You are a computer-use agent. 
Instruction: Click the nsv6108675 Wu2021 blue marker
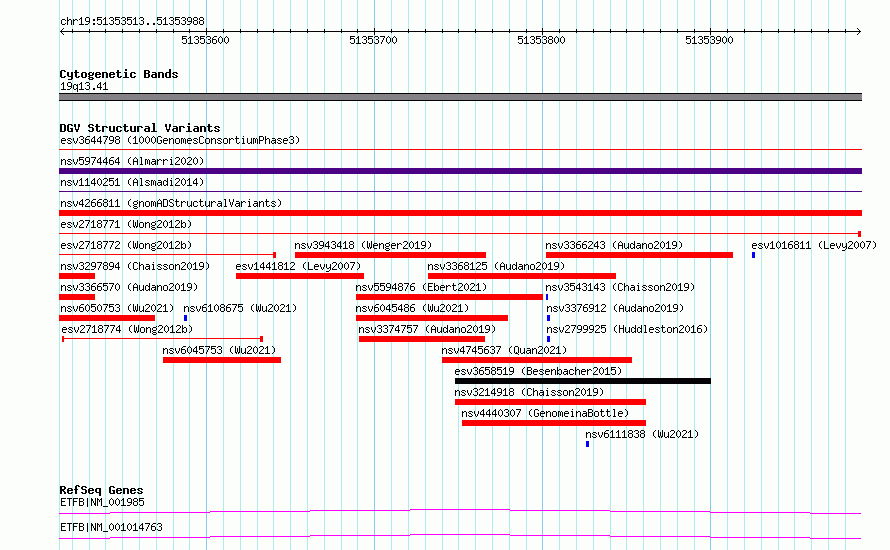185,318
